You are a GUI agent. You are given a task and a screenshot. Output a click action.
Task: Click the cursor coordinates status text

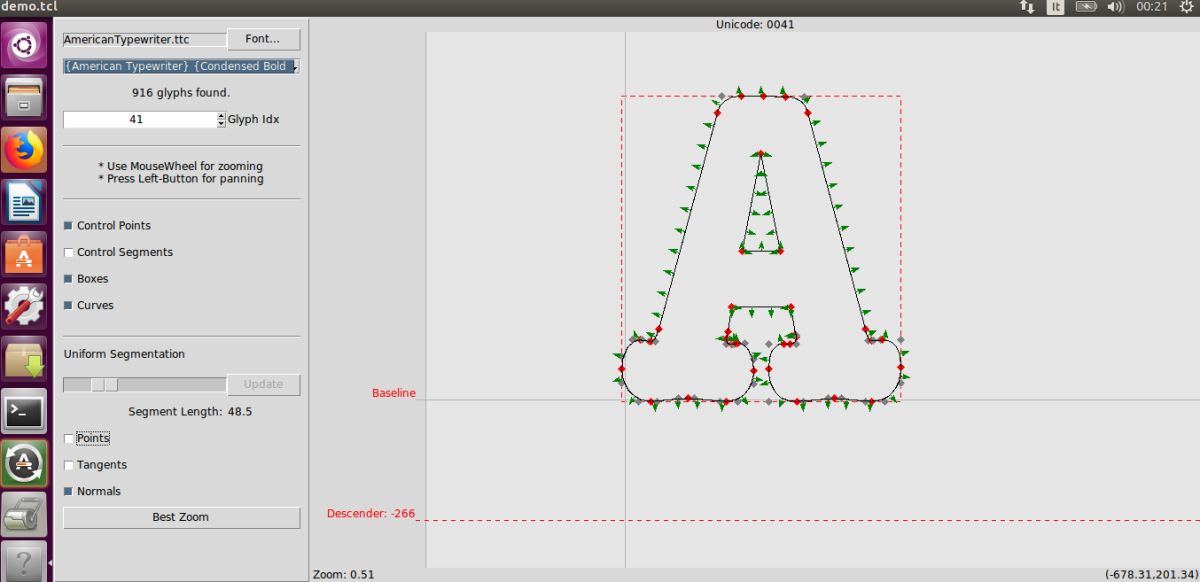[1151, 574]
